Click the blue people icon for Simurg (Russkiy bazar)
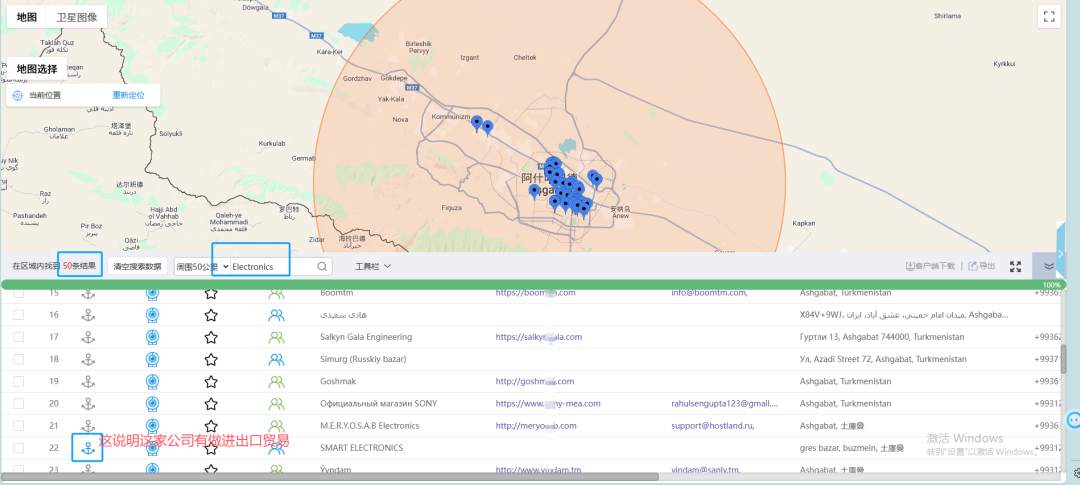This screenshot has height=485, width=1080. (276, 360)
